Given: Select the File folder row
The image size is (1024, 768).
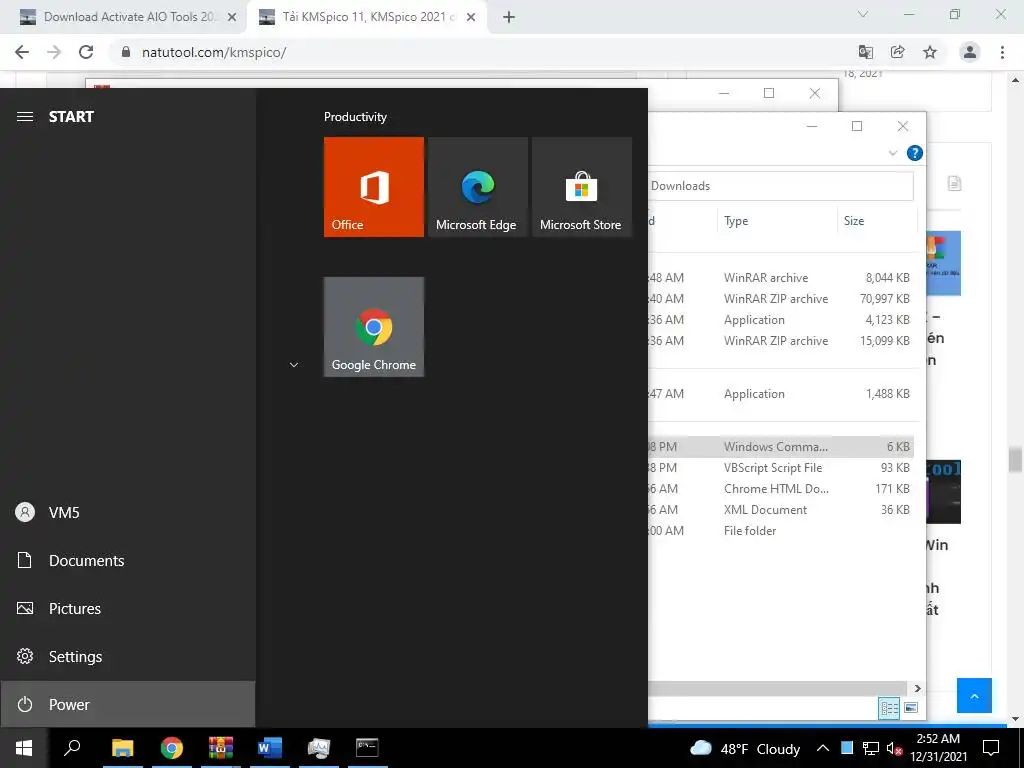Looking at the screenshot, I should (x=780, y=530).
